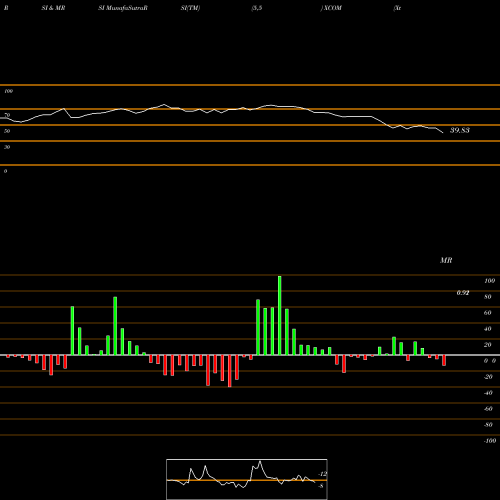Screen dimensions: 500x500
Task: Click the RSI value label 39.83
Action: 460,130
